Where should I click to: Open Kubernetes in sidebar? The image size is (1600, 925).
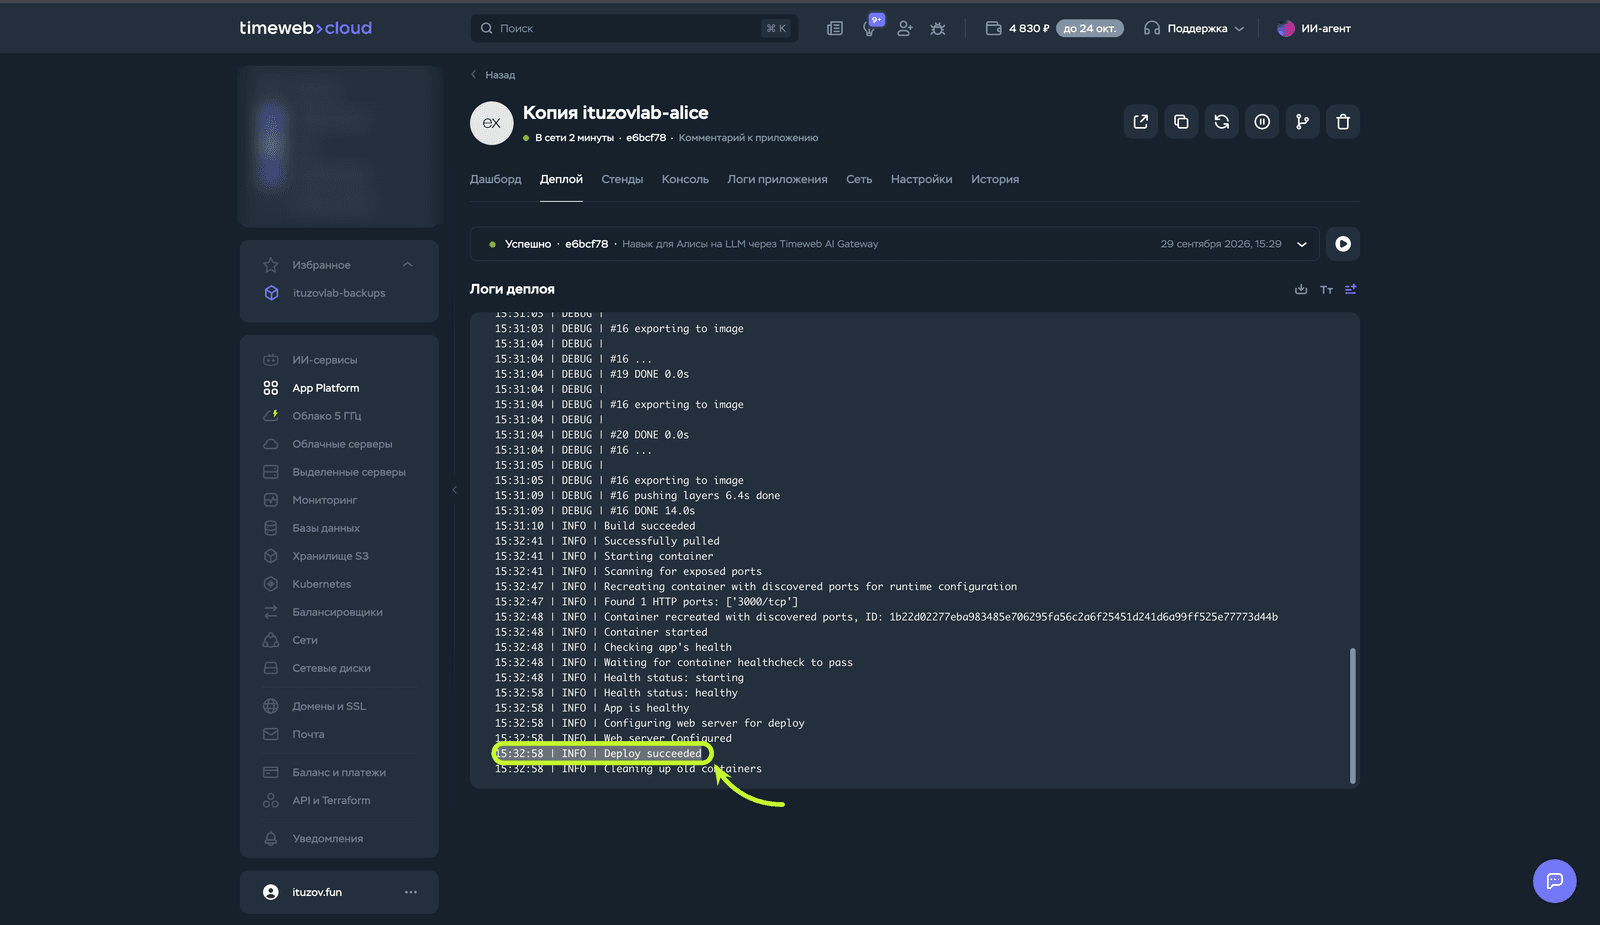tap(322, 584)
